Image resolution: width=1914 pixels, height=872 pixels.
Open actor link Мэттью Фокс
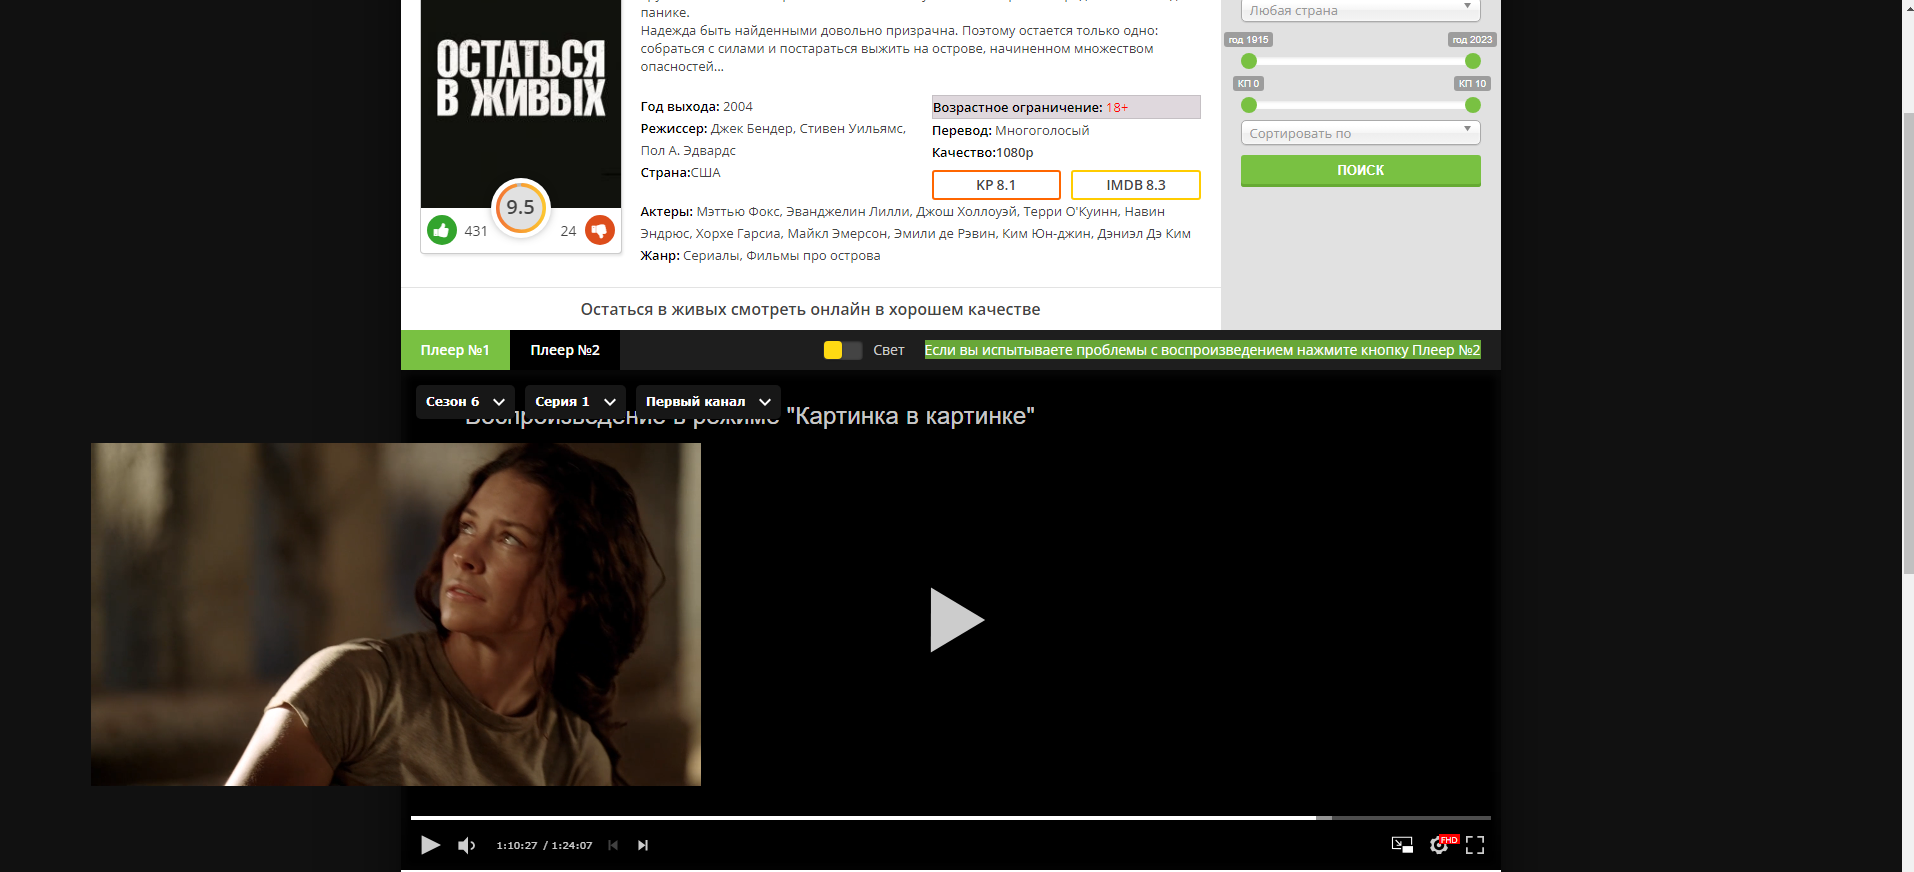738,212
